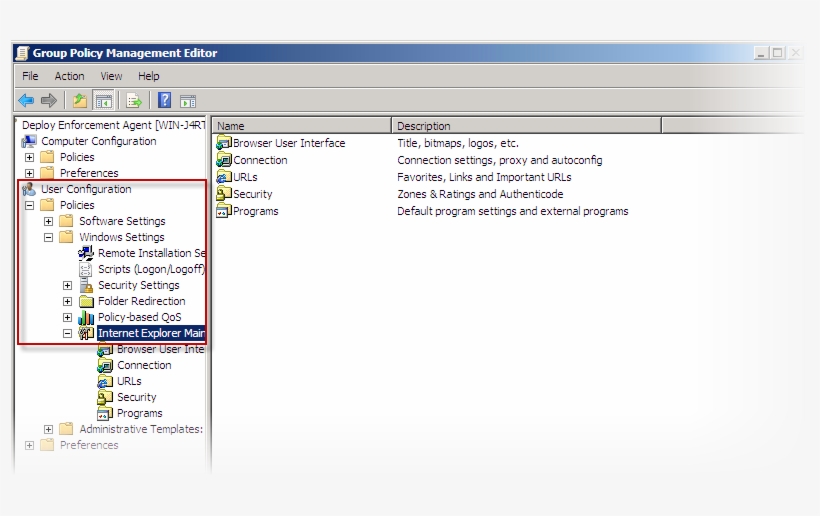
Task: Click the Computer Configuration icon in tree
Action: click(x=29, y=141)
